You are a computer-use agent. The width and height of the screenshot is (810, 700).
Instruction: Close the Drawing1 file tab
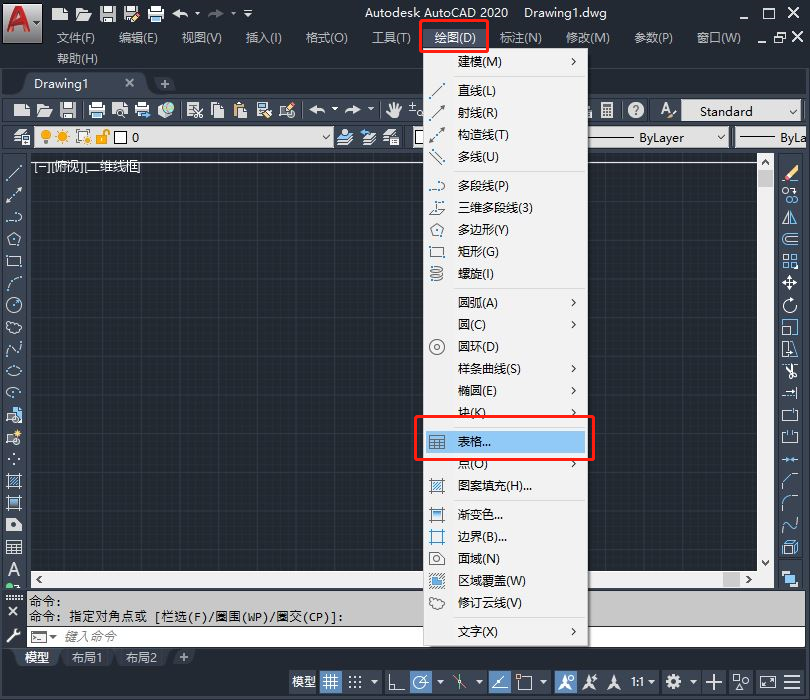click(130, 83)
